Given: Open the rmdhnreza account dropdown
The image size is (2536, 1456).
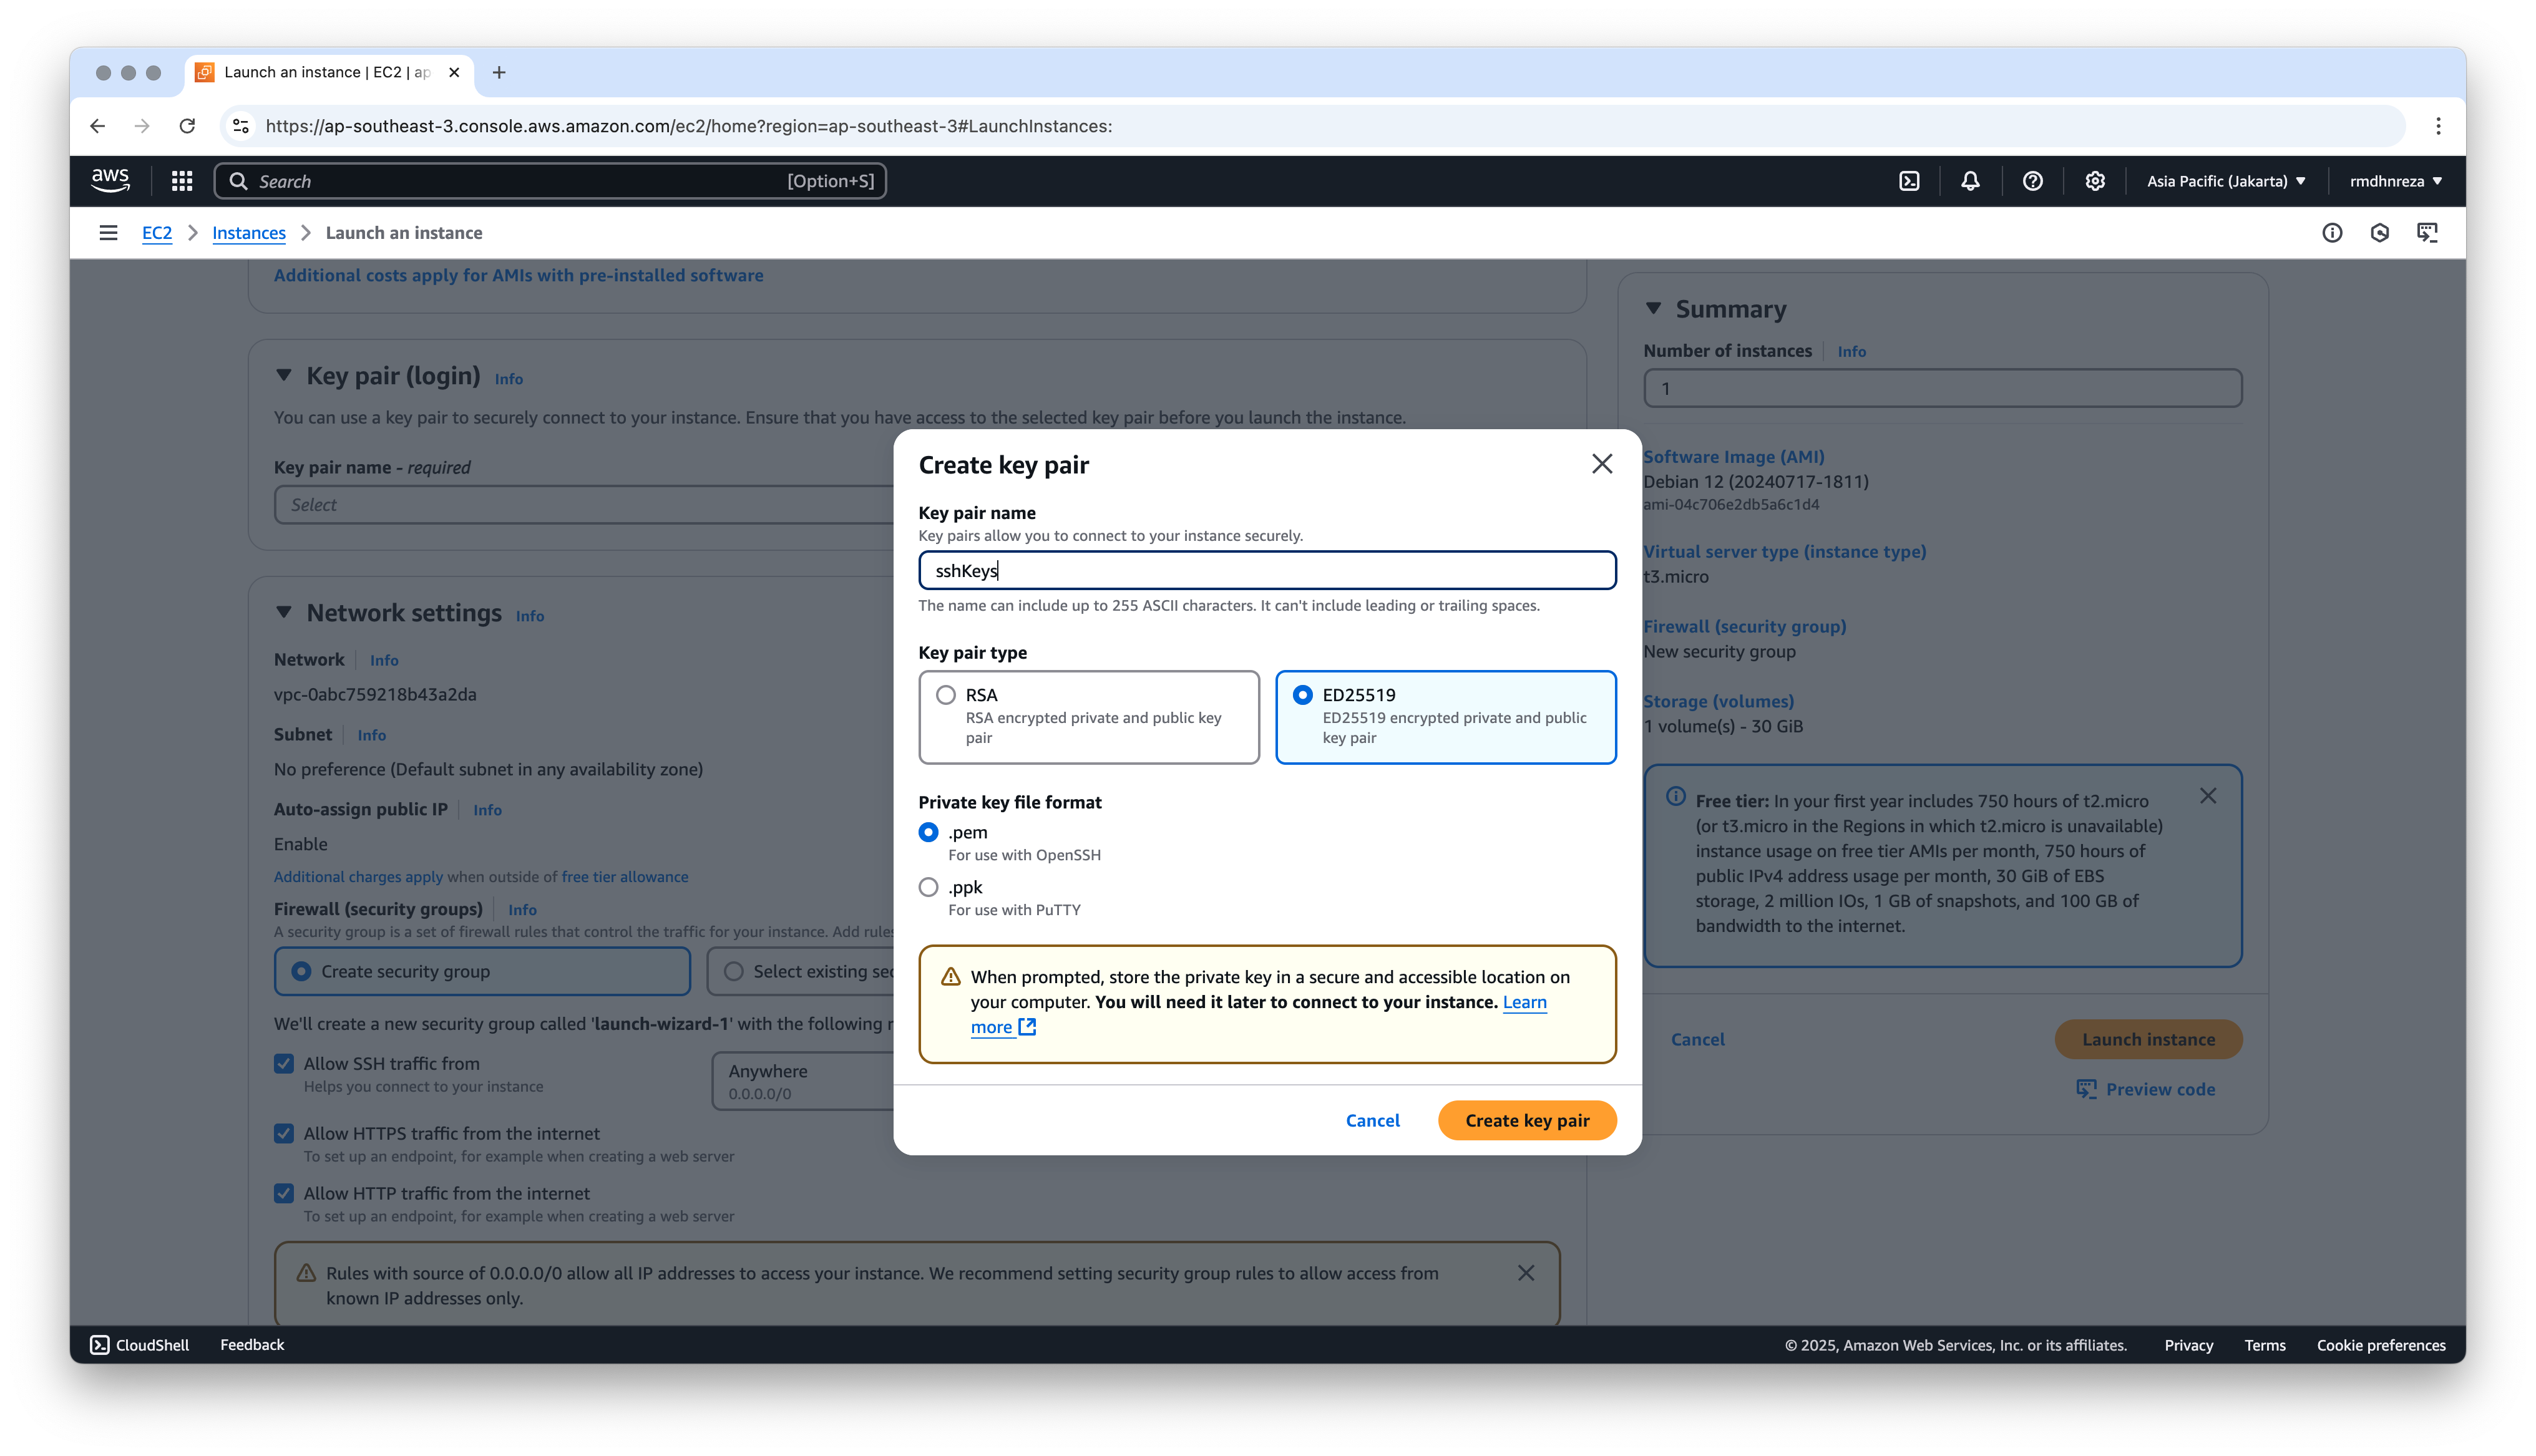Looking at the screenshot, I should pyautogui.click(x=2396, y=181).
